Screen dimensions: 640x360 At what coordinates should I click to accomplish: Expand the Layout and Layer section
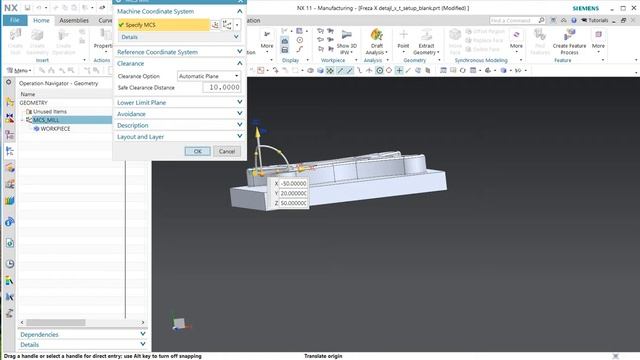click(180, 137)
